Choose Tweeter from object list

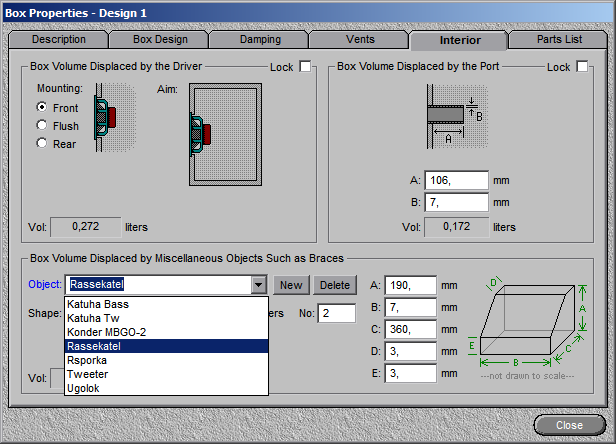coord(167,374)
